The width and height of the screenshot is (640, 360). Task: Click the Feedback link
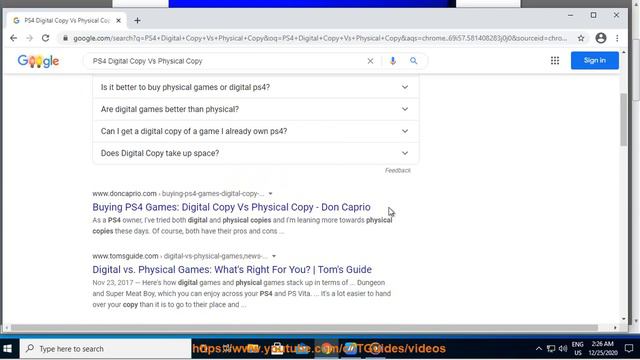pos(398,171)
